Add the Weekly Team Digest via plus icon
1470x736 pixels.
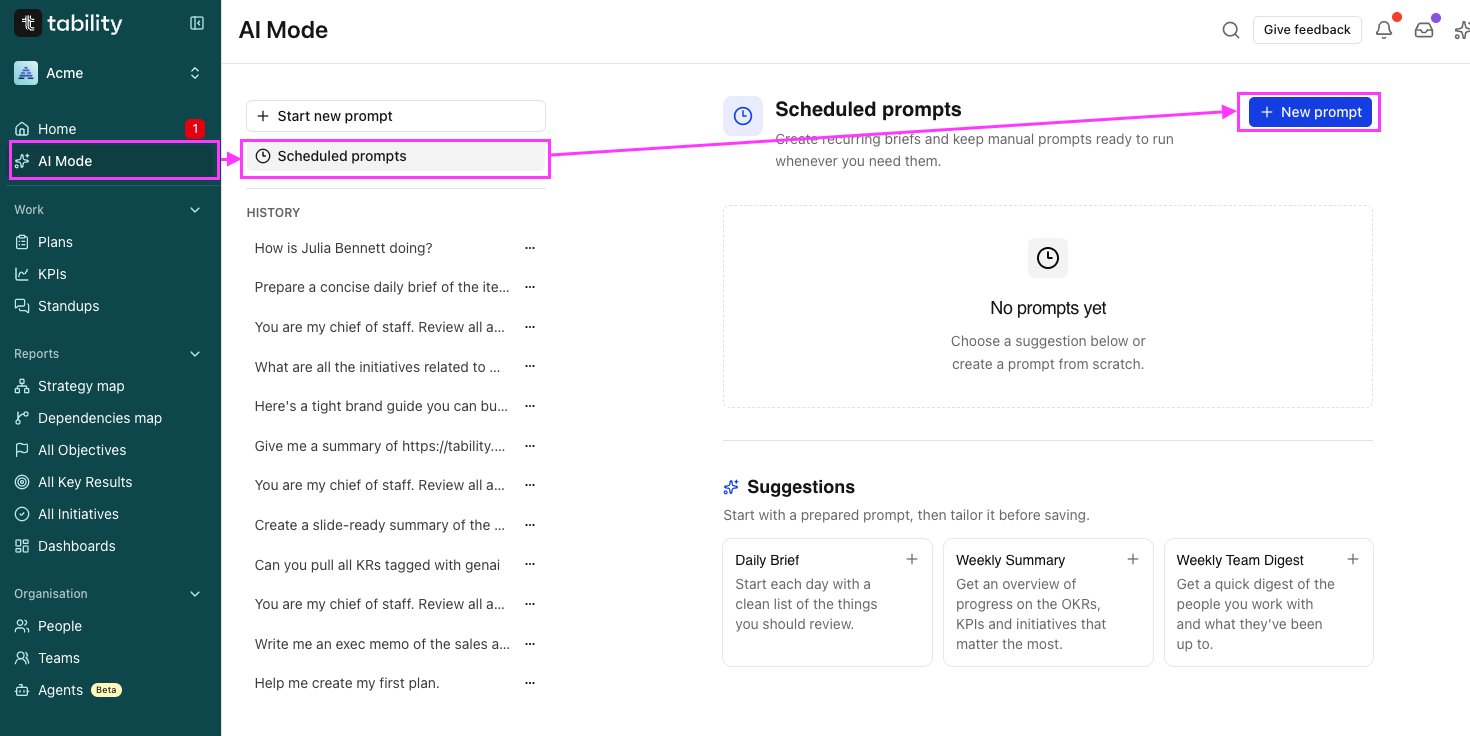(x=1353, y=559)
